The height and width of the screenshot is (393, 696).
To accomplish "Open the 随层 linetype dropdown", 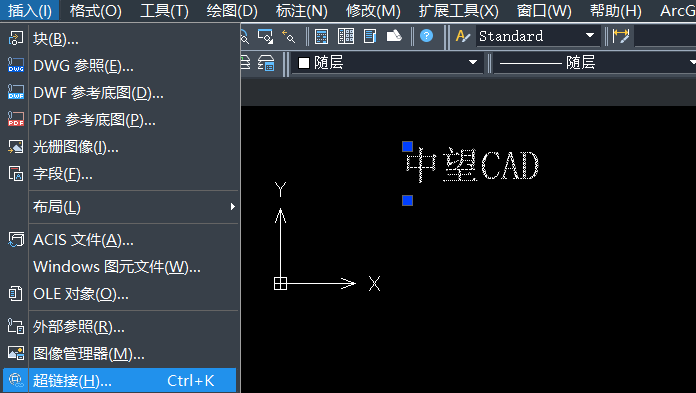I will point(595,63).
